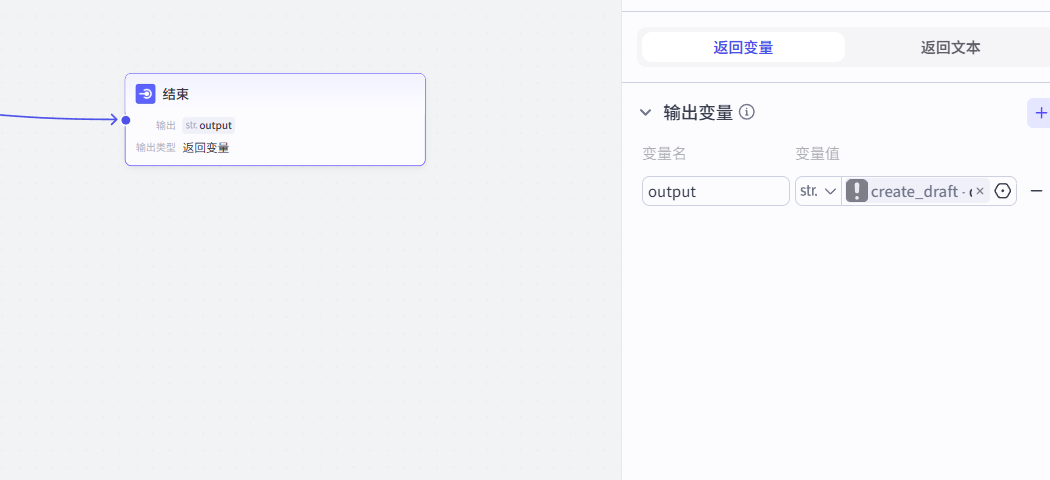The height and width of the screenshot is (480, 1050).
Task: Click the create_draft variable value chip
Action: [x=915, y=191]
